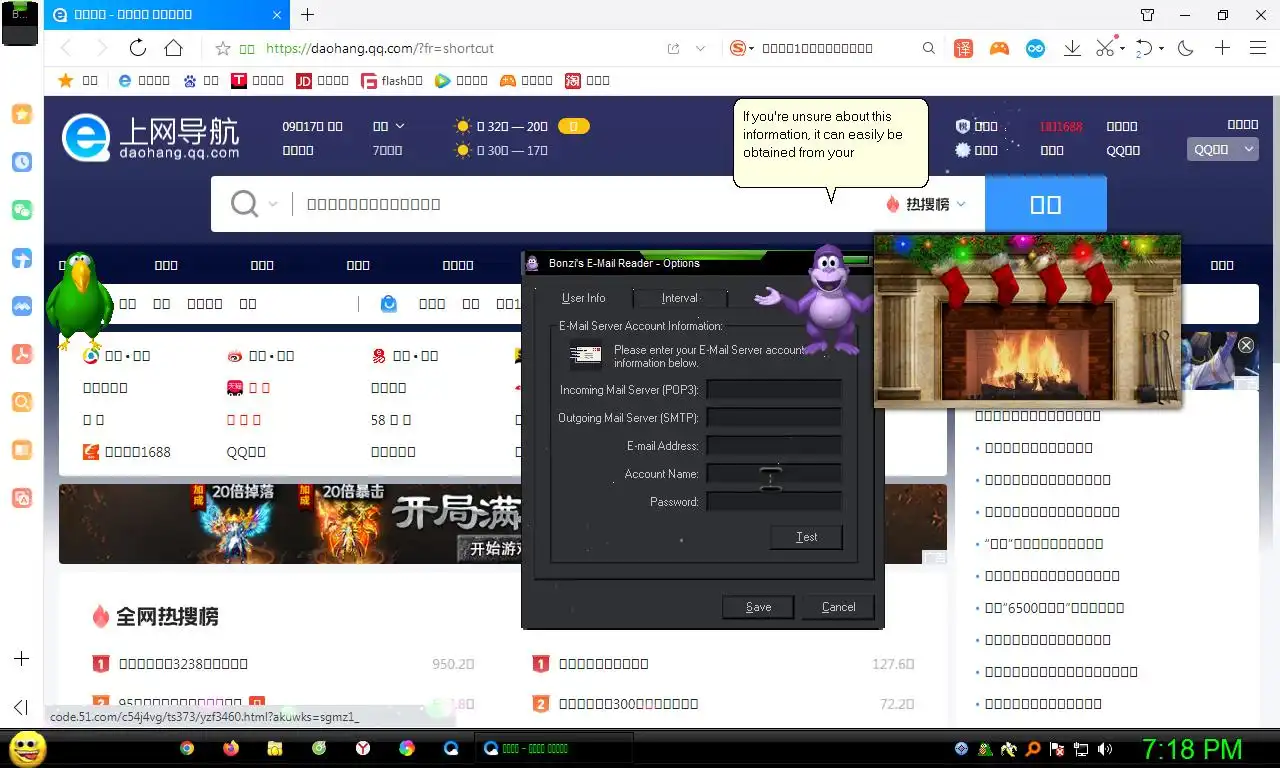Click the magnifier icon in browser search box
This screenshot has width=1280, height=768.
point(929,48)
